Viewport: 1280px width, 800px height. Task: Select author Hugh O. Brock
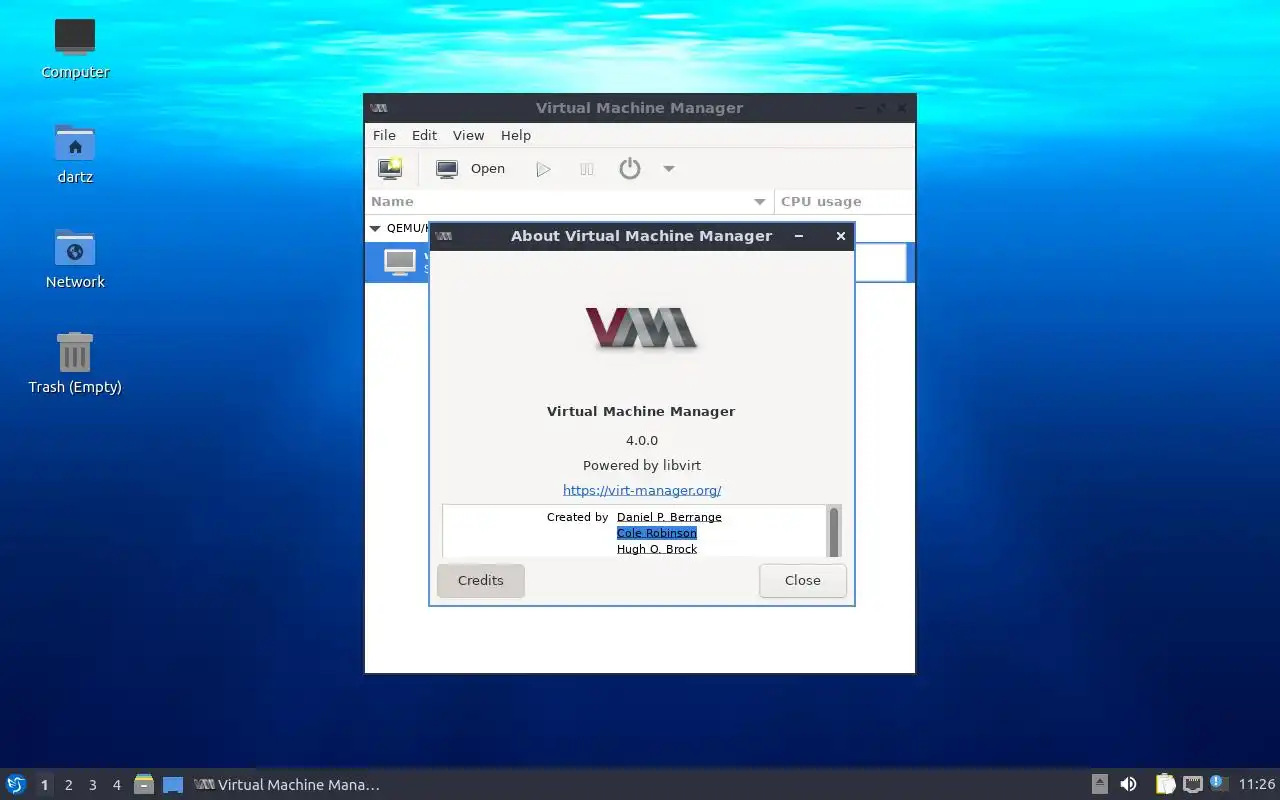[657, 549]
